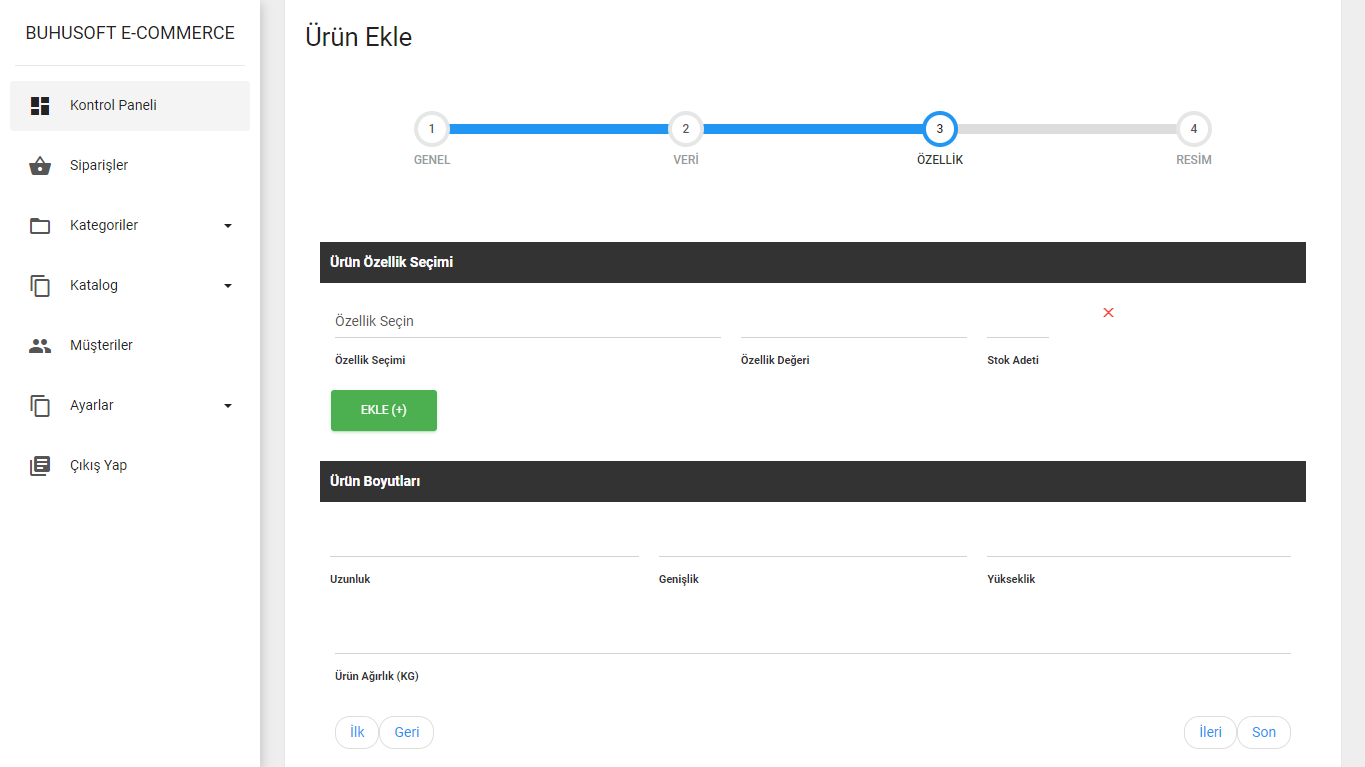Screen dimensions: 1365x767
Task: Remove the feature row with red X
Action: click(x=1108, y=313)
